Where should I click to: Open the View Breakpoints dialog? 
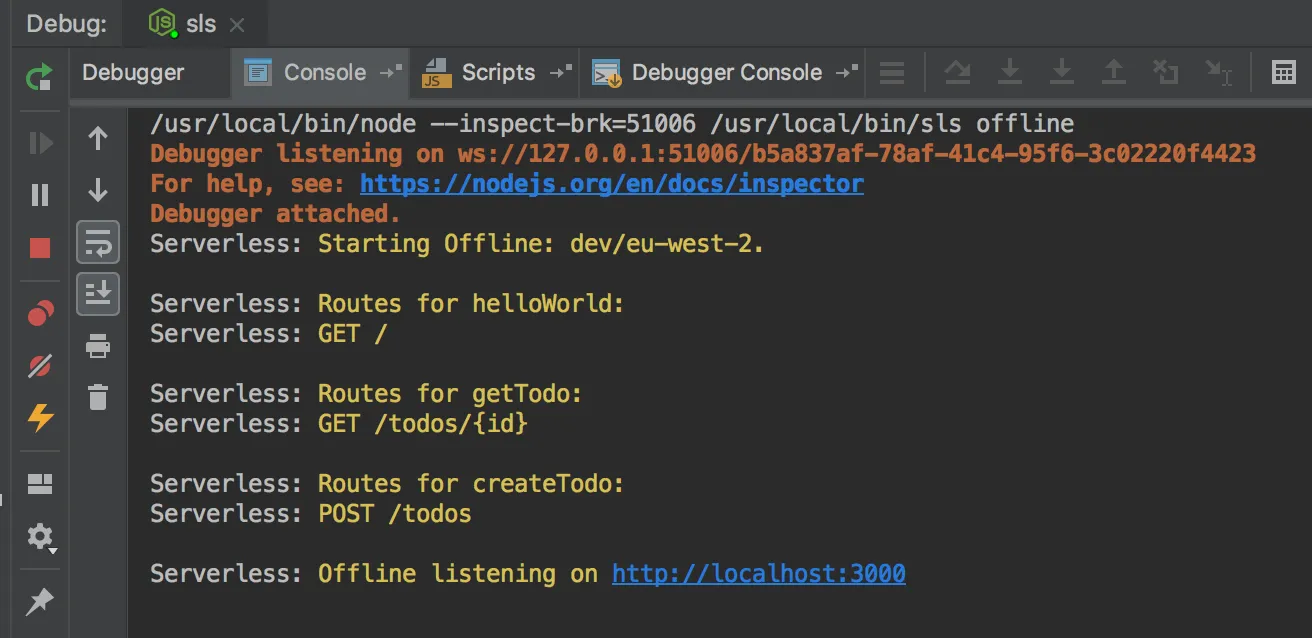tap(40, 314)
